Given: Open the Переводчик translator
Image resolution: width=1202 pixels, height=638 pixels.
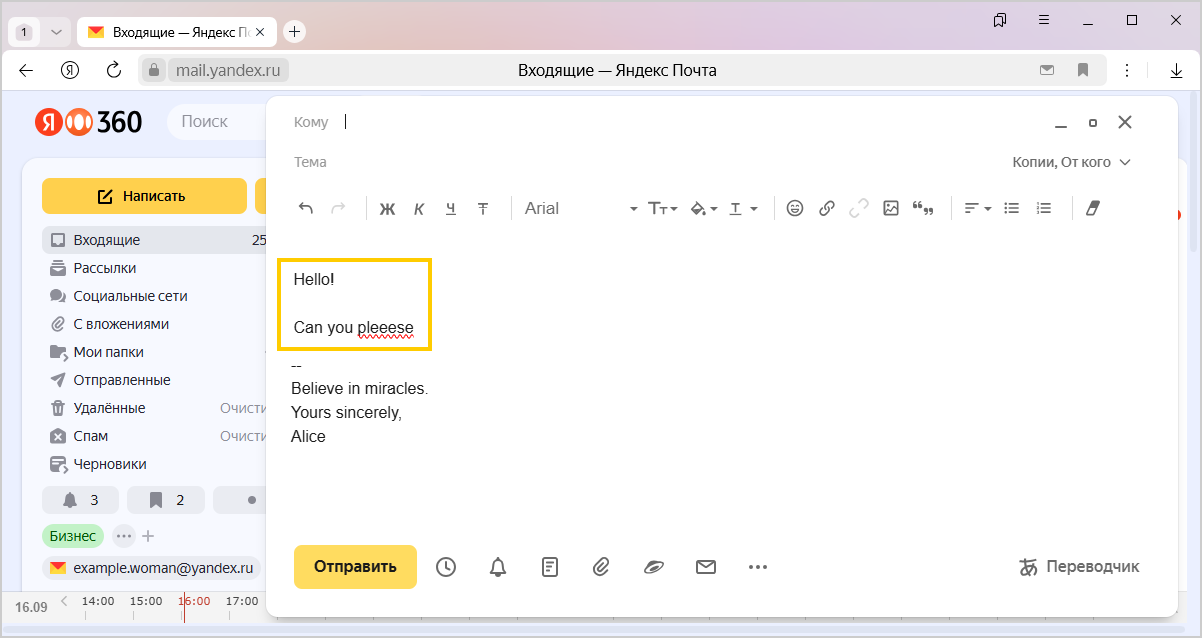Looking at the screenshot, I should [x=1079, y=567].
